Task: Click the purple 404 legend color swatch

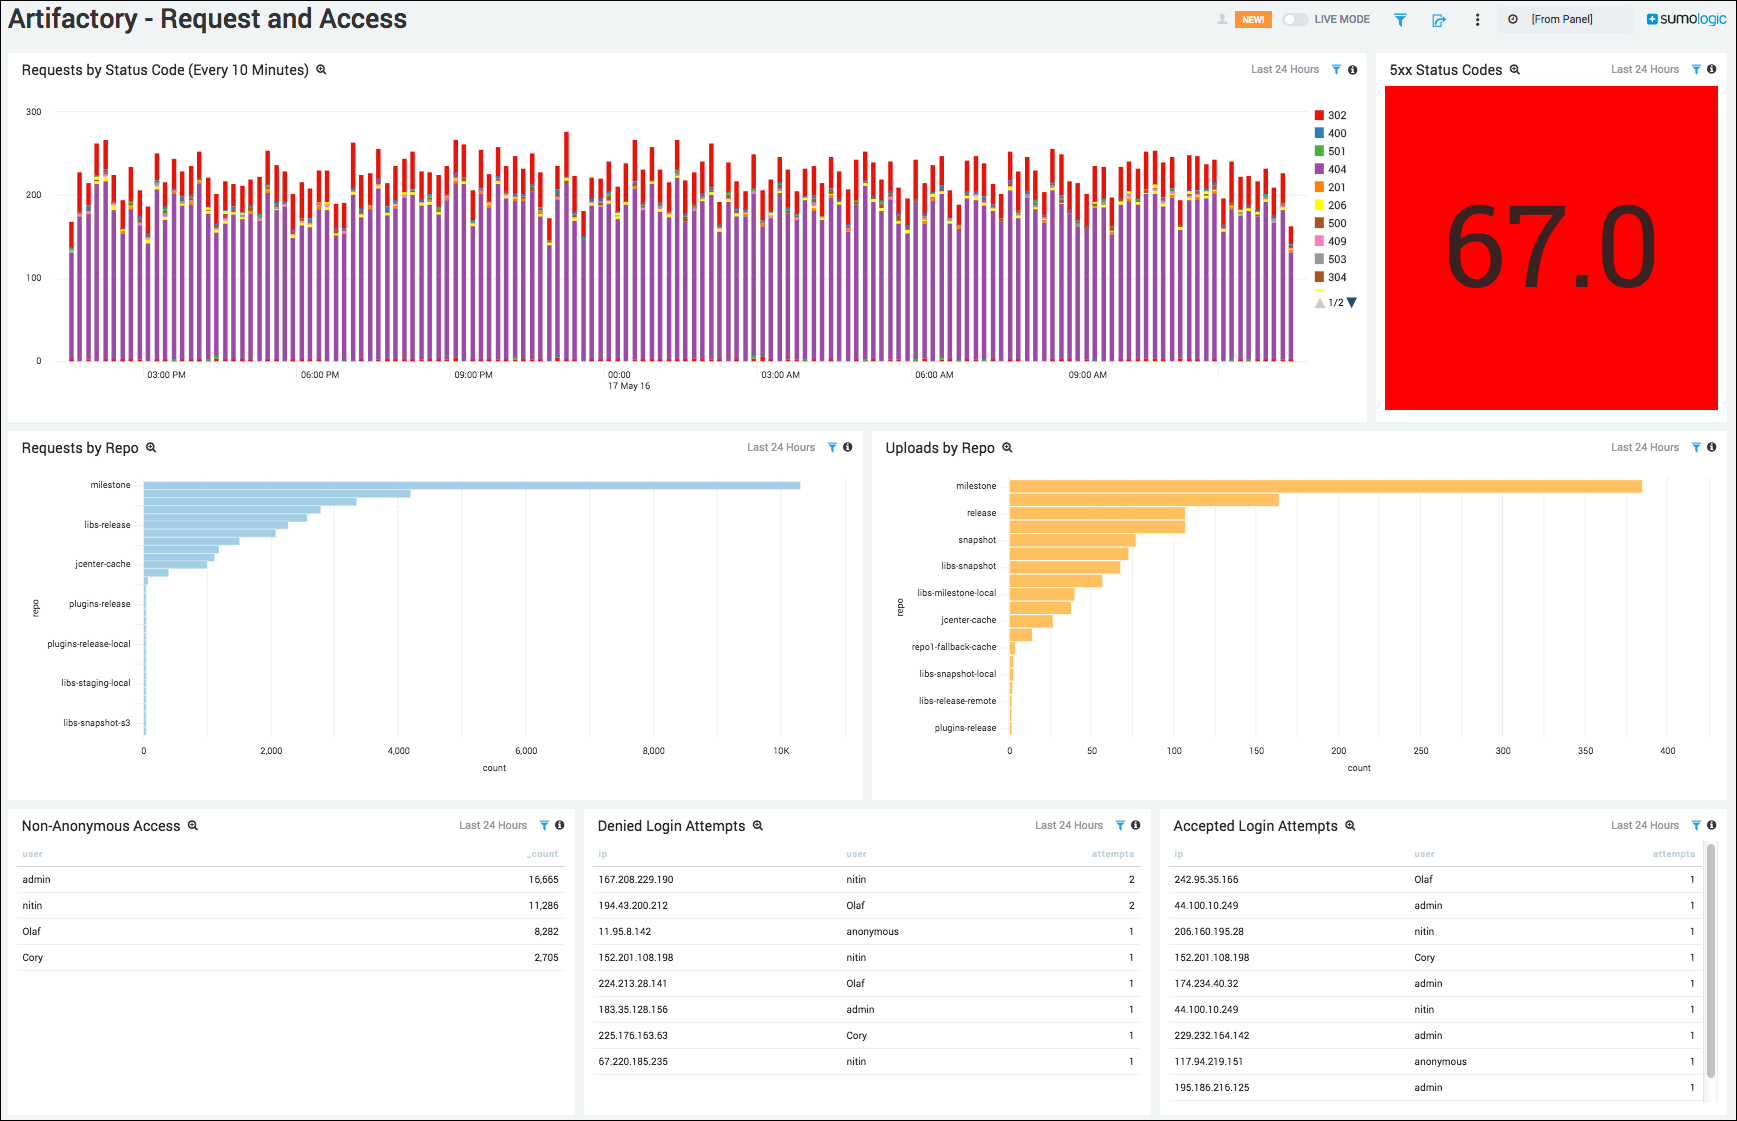Action: pyautogui.click(x=1319, y=169)
